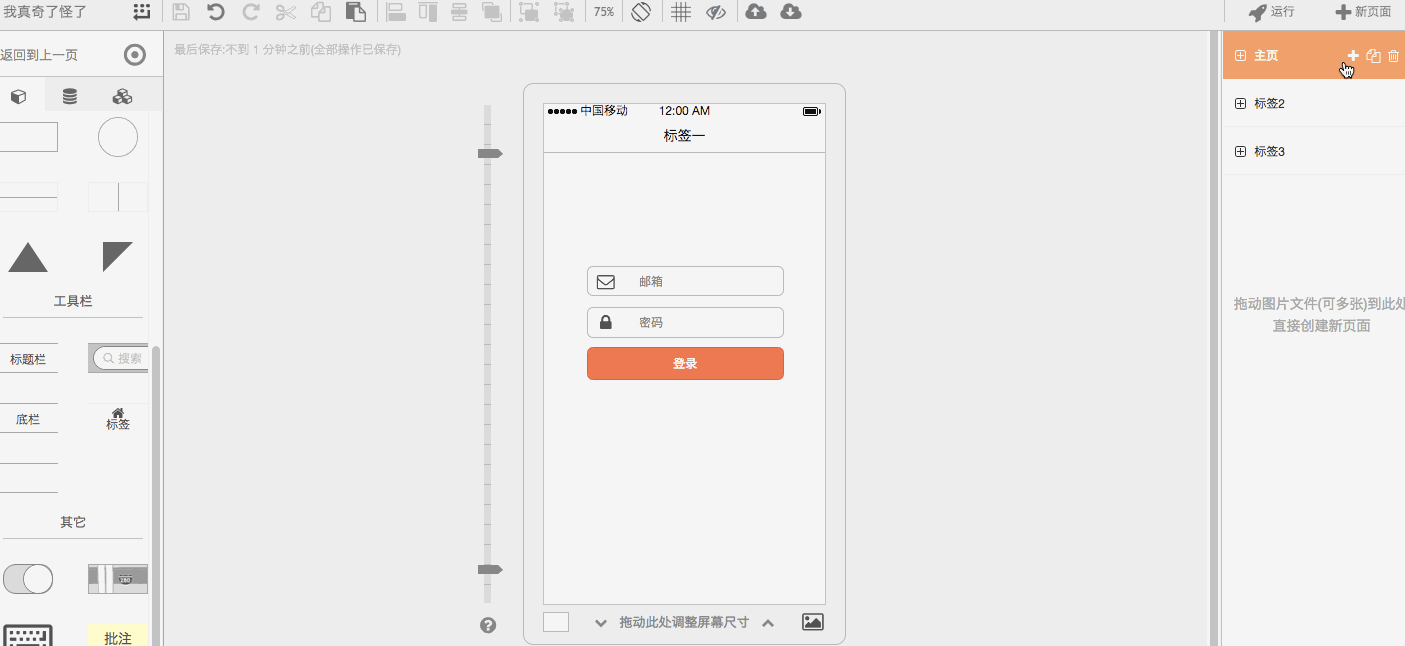Click the Paste toolbar icon
1405x646 pixels.
tap(356, 12)
